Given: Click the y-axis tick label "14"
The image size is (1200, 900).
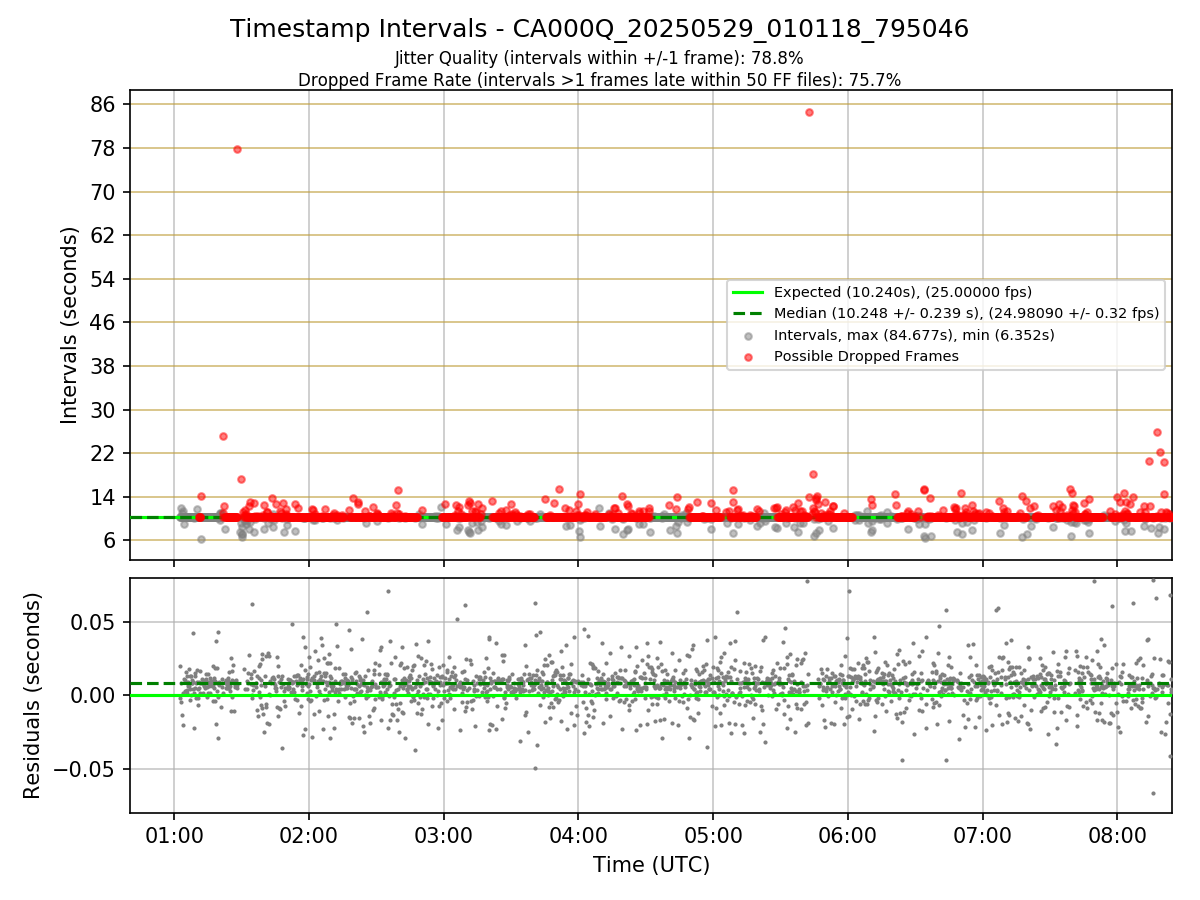Looking at the screenshot, I should (x=104, y=497).
